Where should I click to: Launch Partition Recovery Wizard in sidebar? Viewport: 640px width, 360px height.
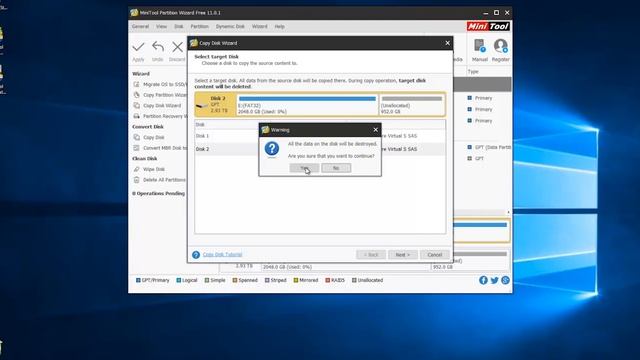point(165,116)
